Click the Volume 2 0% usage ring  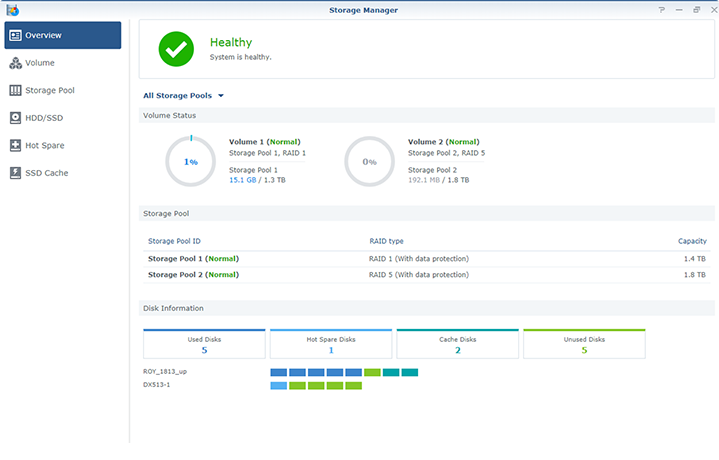tap(370, 161)
